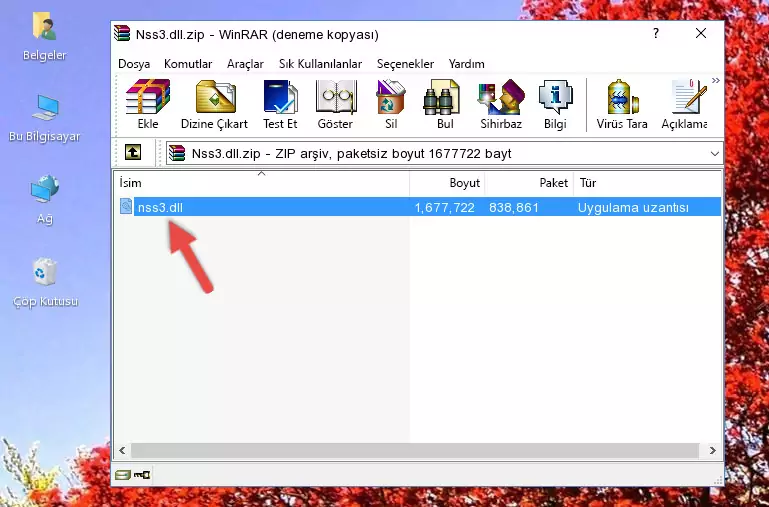Open the Dosya menu
Image resolution: width=769 pixels, height=507 pixels.
tap(134, 64)
